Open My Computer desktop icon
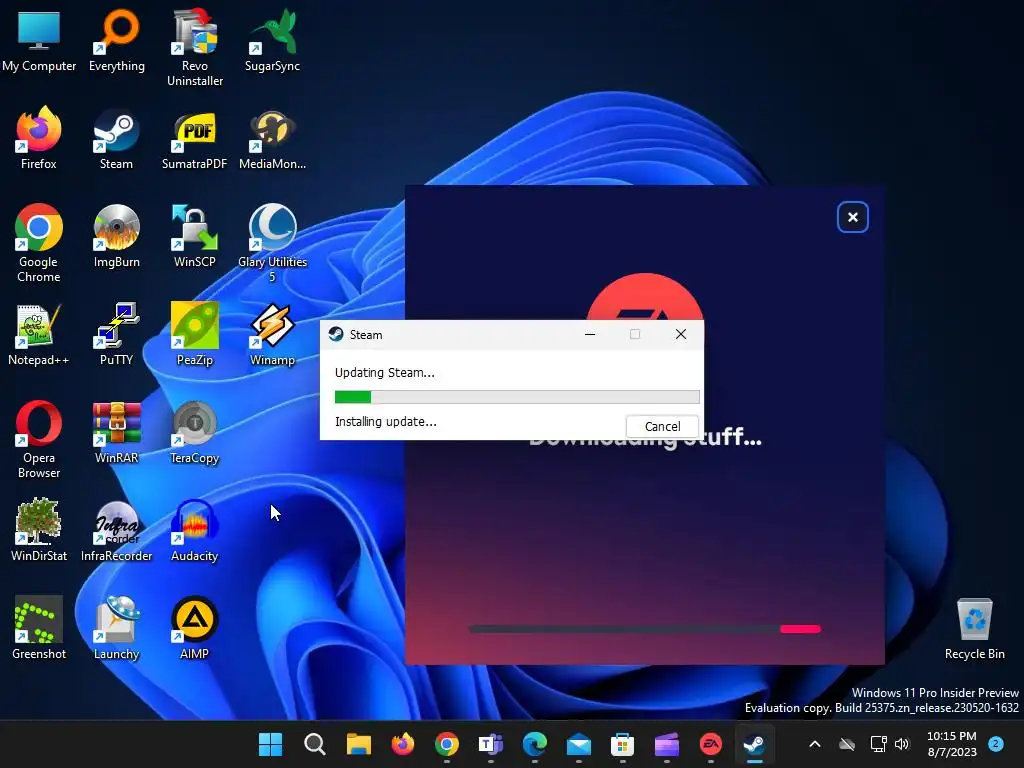This screenshot has height=768, width=1024. pyautogui.click(x=39, y=40)
